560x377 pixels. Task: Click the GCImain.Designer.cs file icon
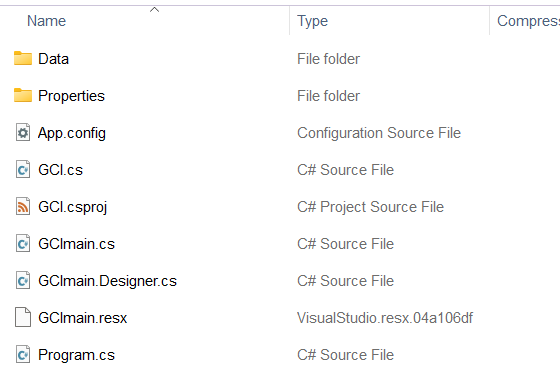coord(23,281)
